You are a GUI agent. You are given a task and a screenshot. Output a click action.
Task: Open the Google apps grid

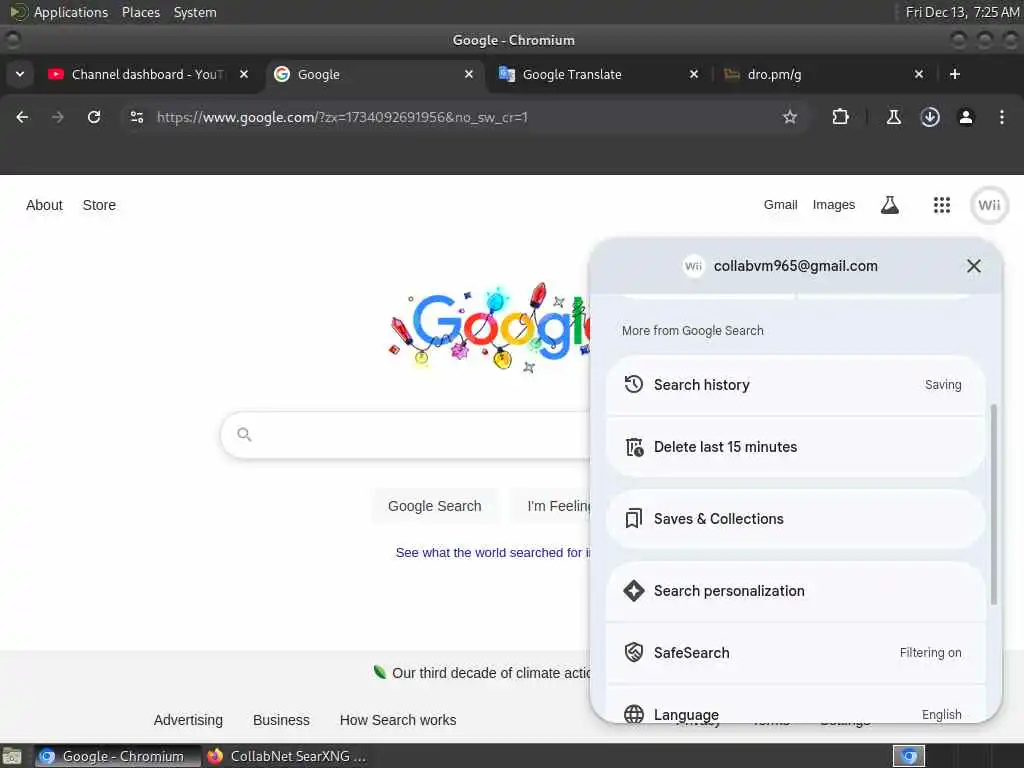coord(942,205)
